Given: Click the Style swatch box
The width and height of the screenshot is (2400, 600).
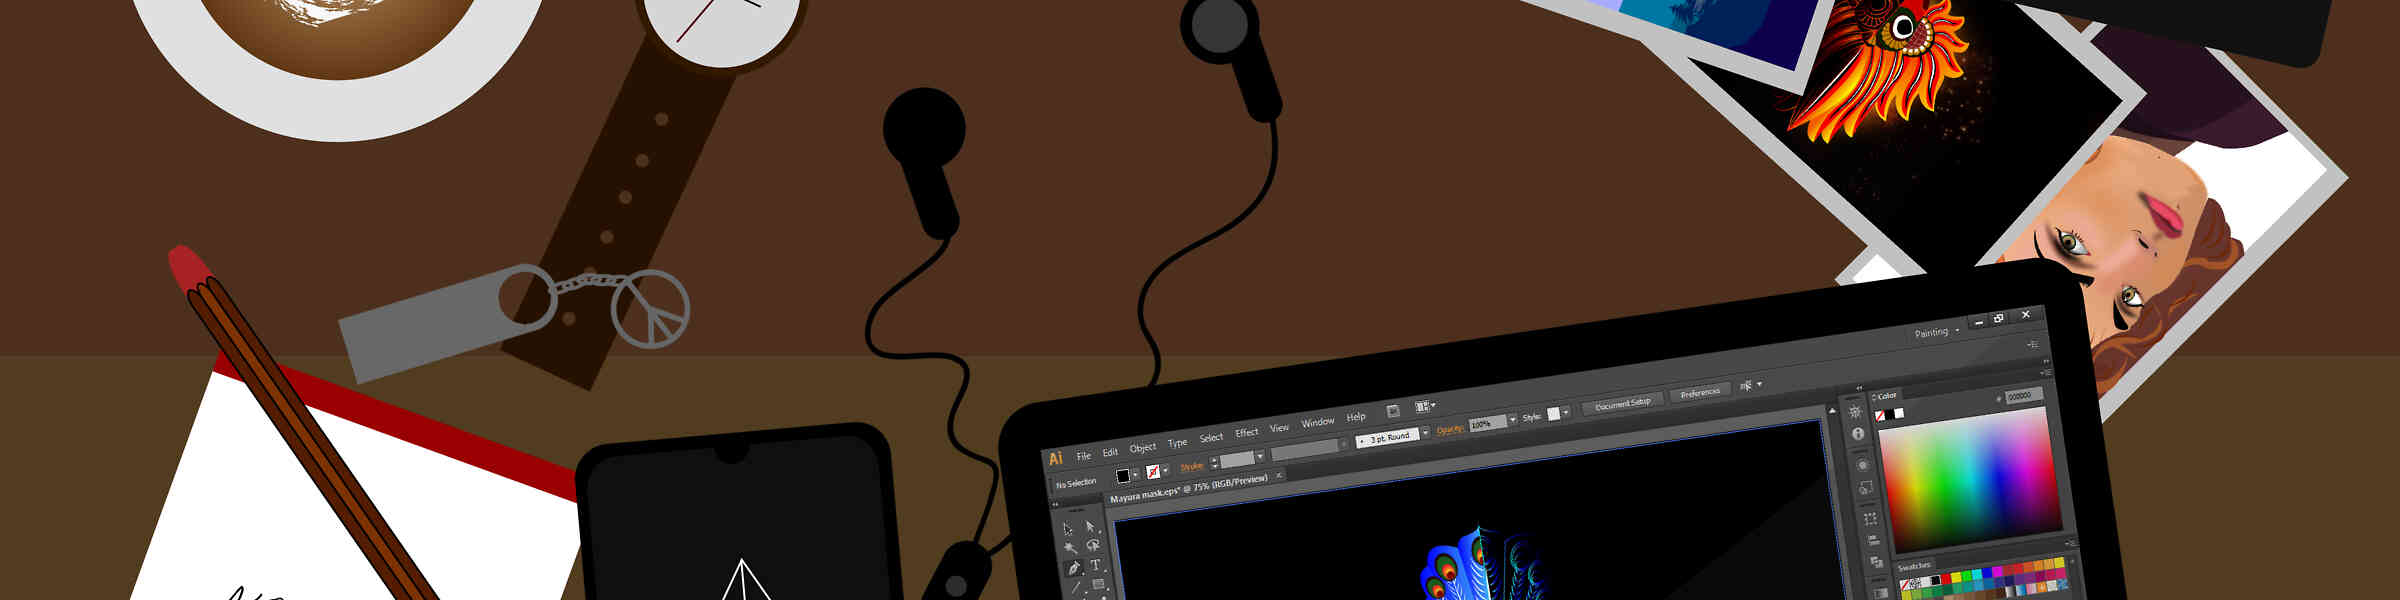Looking at the screenshot, I should (1553, 413).
